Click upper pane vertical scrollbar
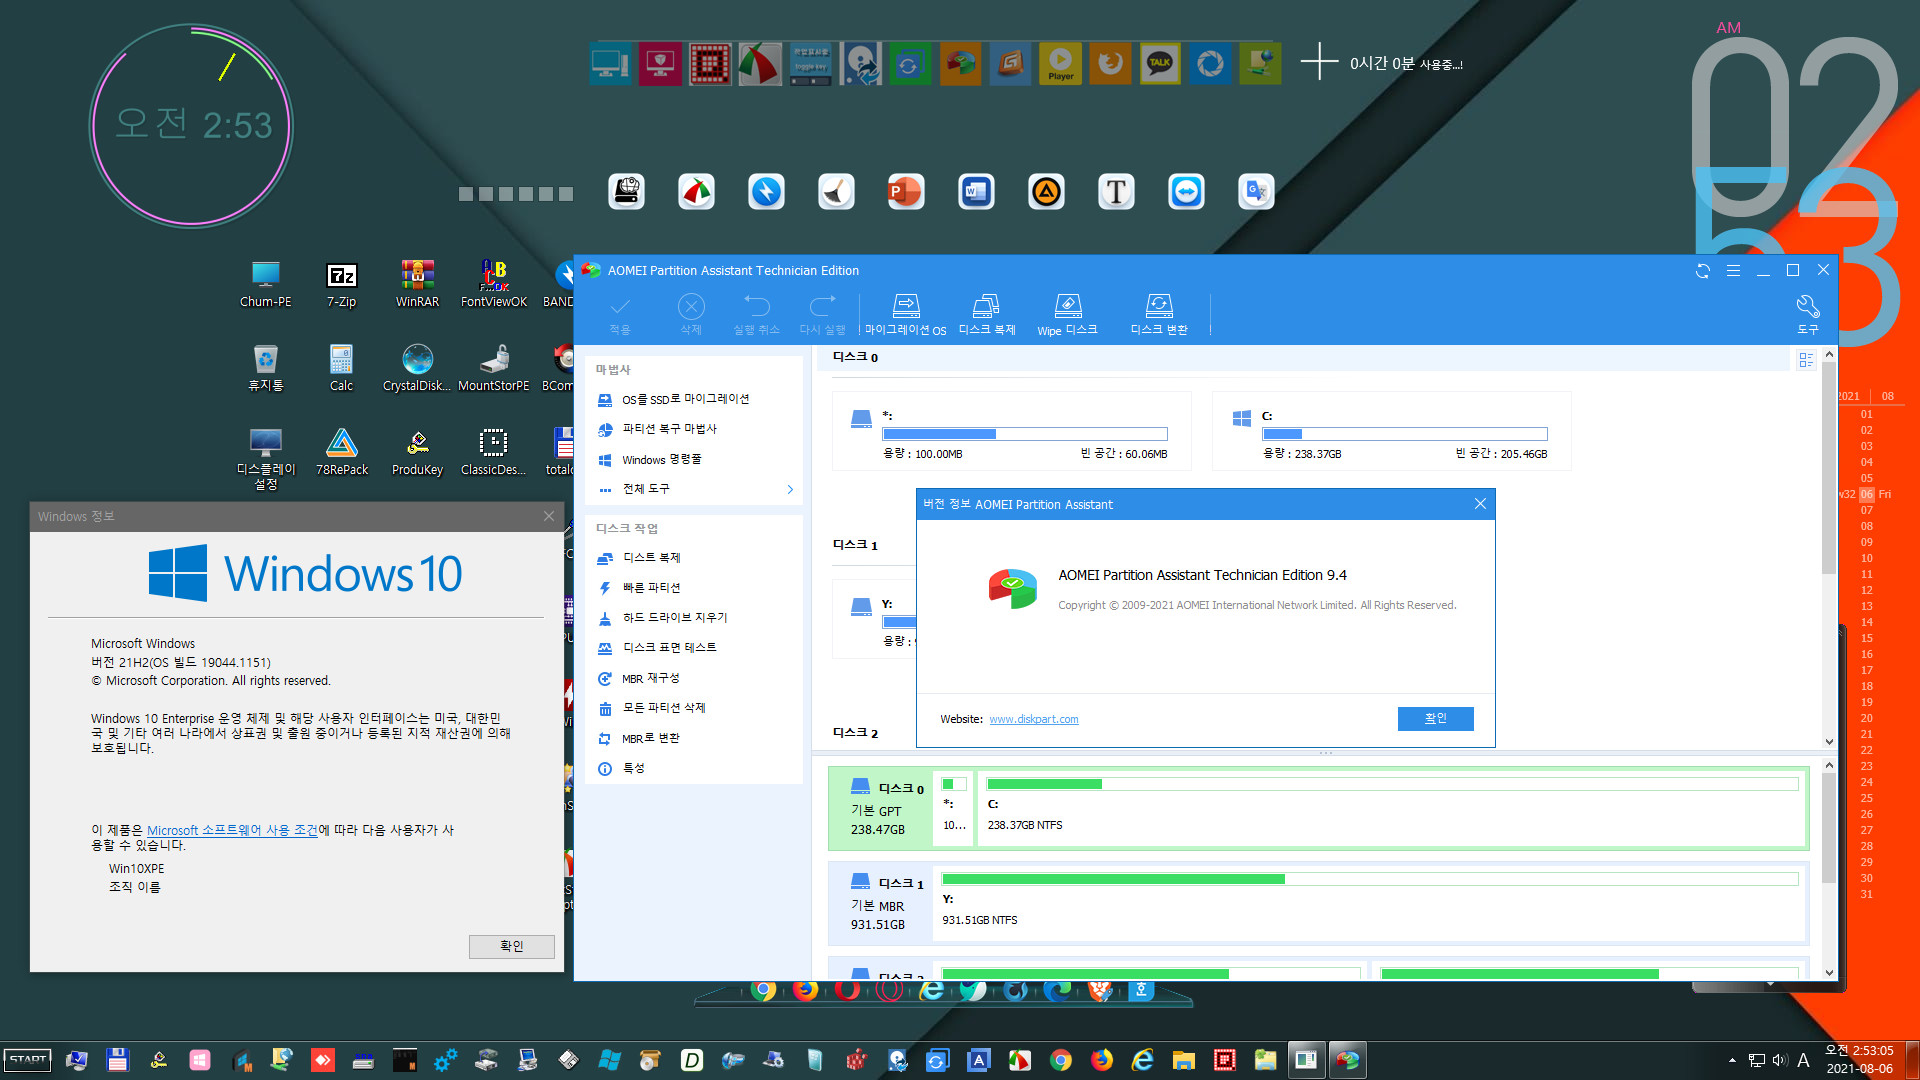The width and height of the screenshot is (1920, 1080). pos(1829,470)
